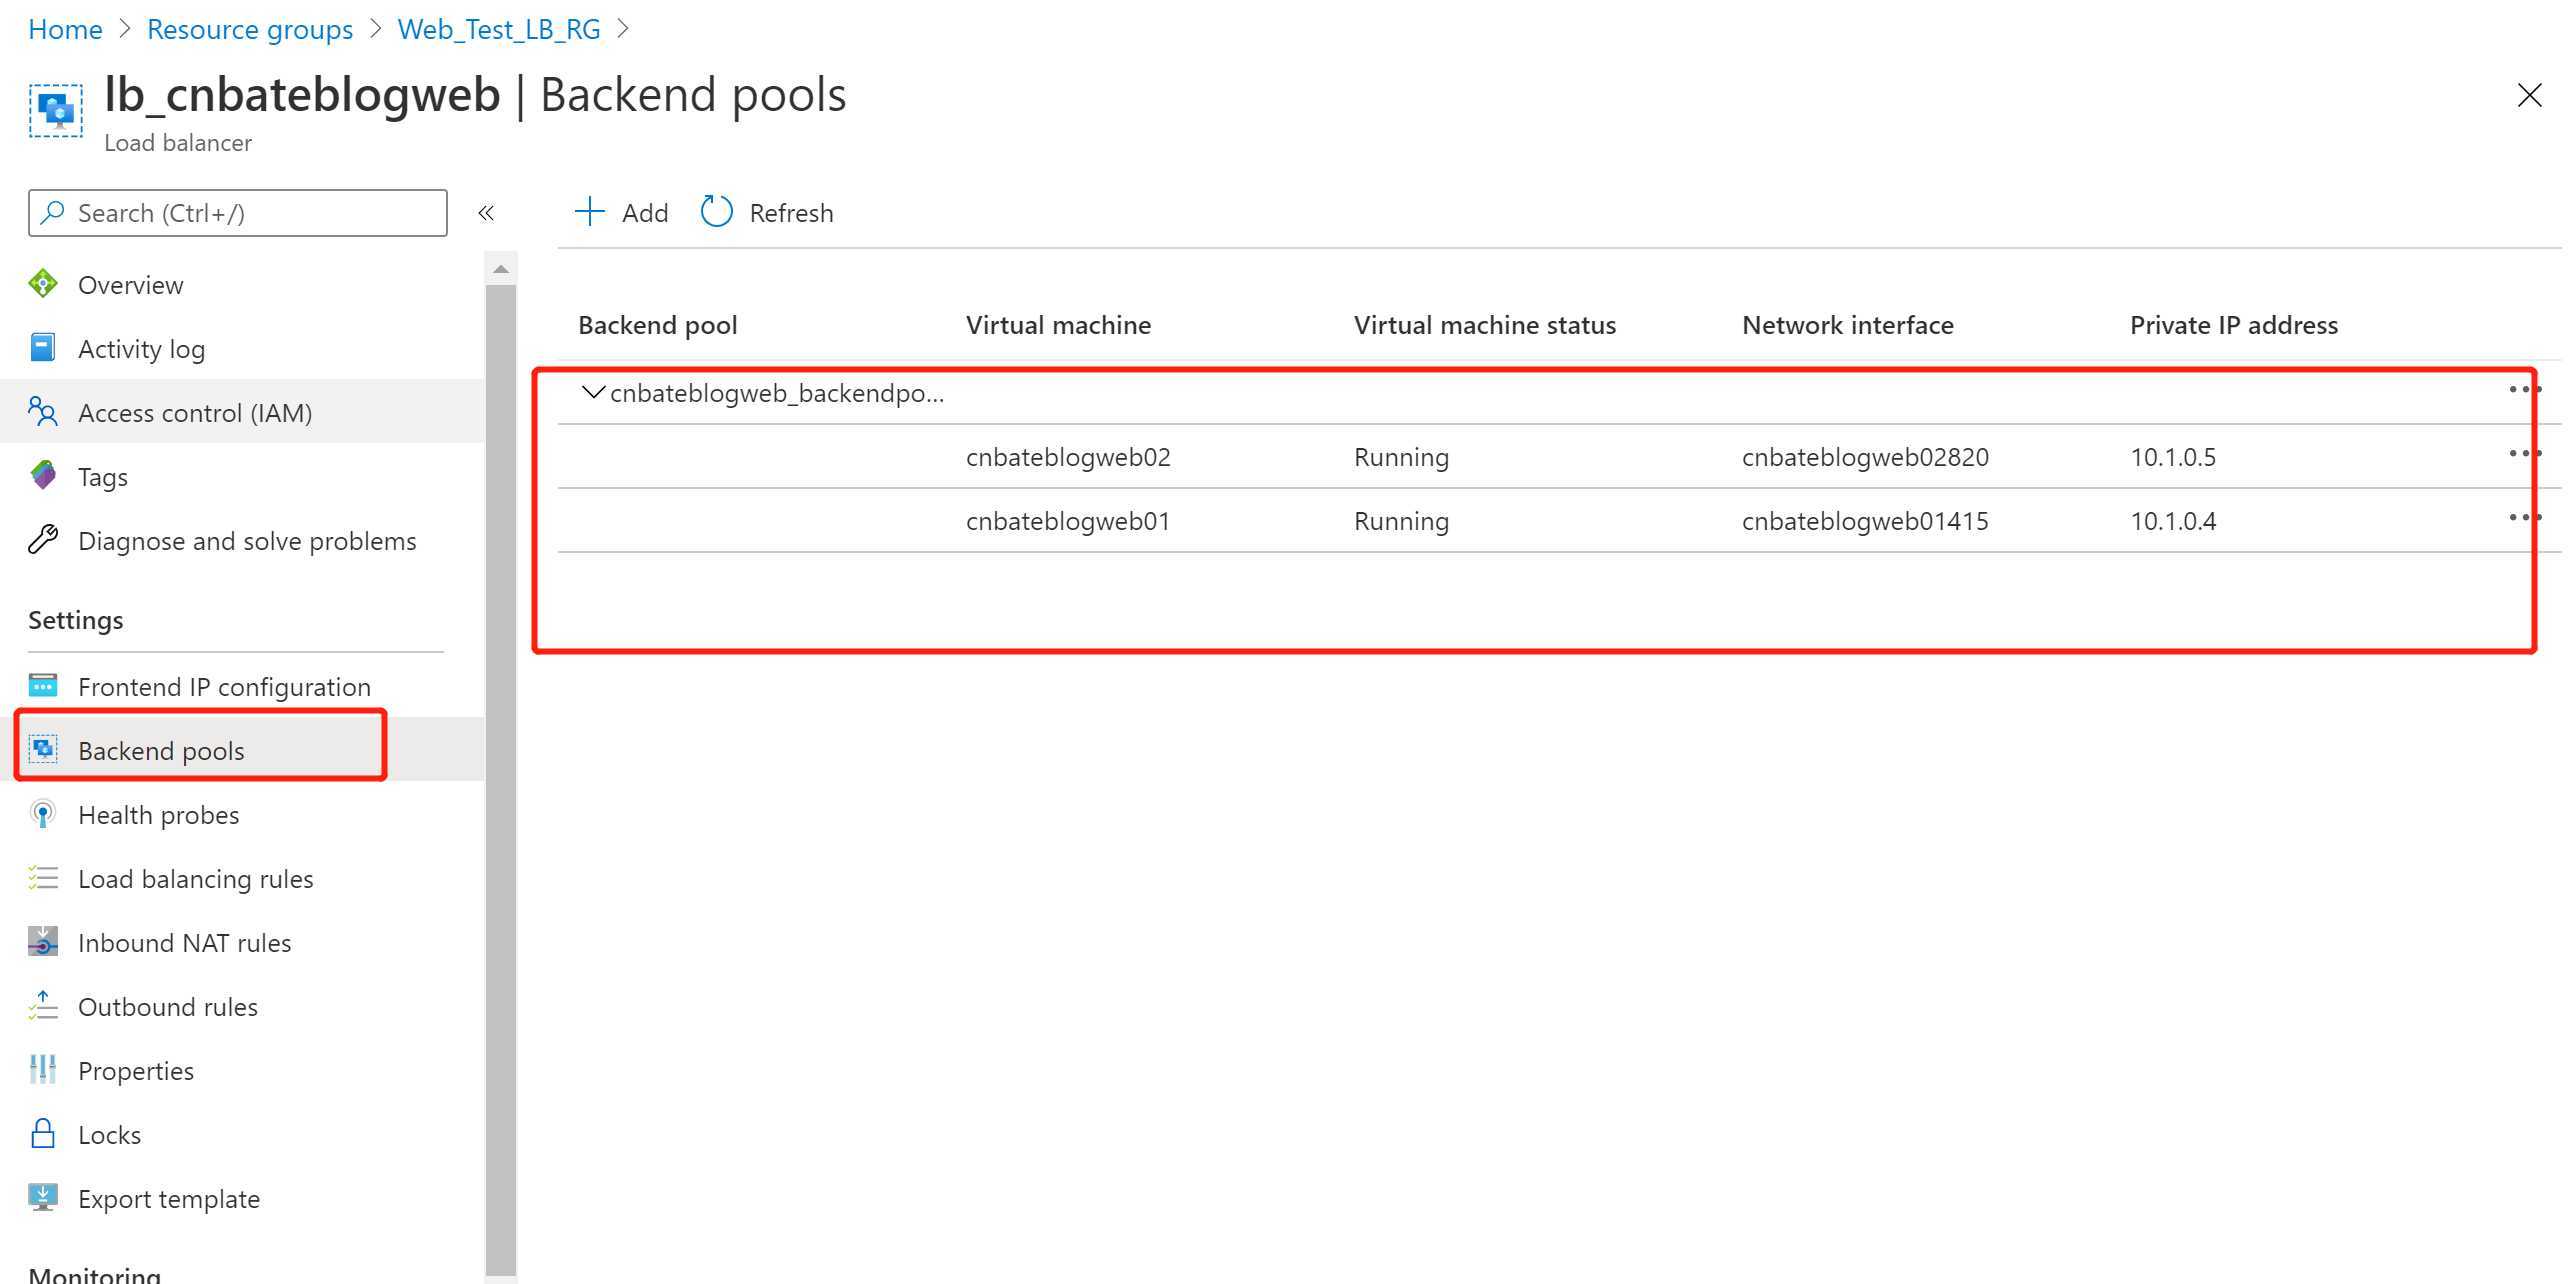This screenshot has height=1284, width=2575.
Task: Click the 10.1.0.5 private IP cell
Action: (2173, 457)
